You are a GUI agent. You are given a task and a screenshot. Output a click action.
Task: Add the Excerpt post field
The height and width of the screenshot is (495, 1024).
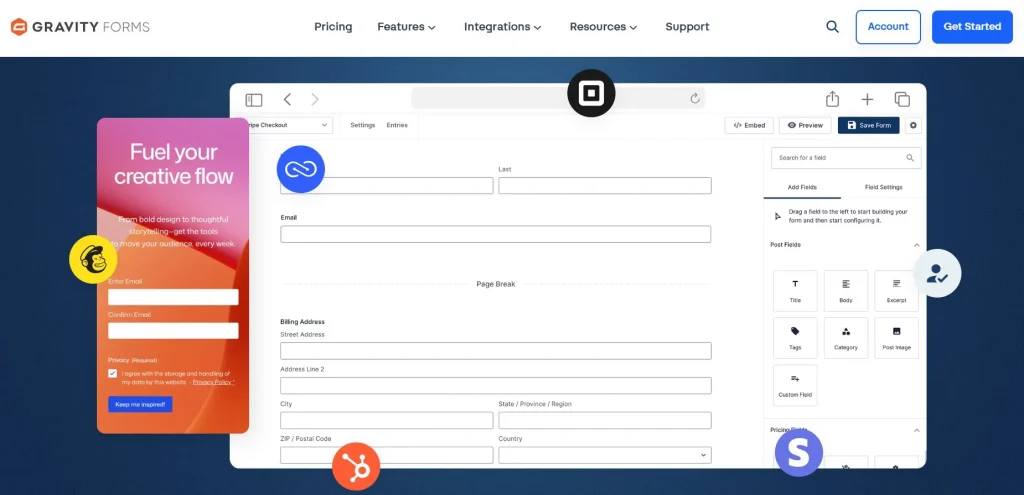[896, 291]
